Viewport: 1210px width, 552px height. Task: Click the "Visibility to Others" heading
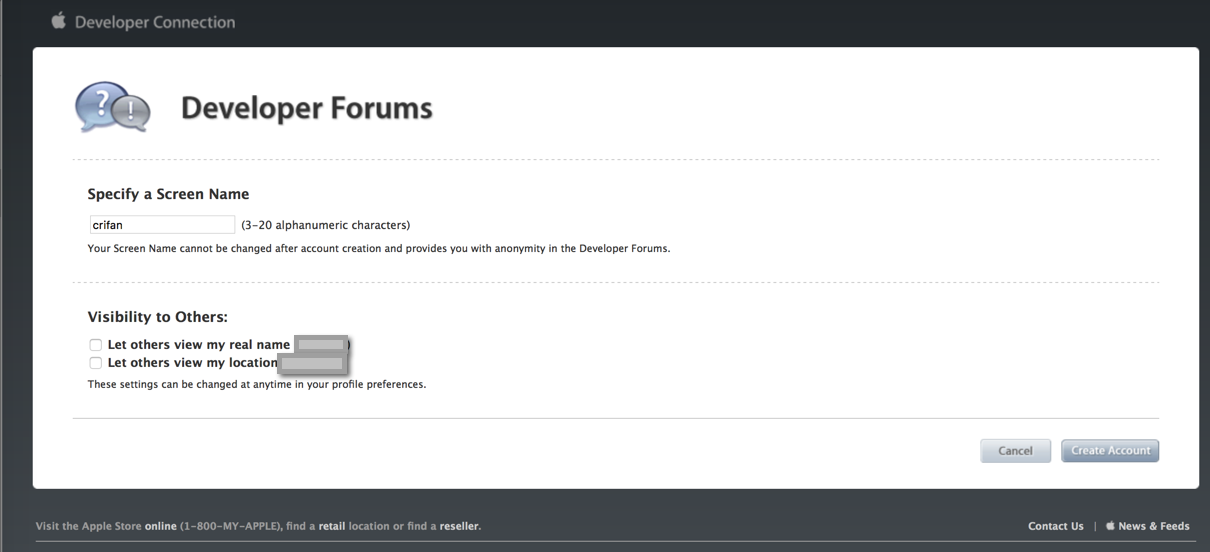click(x=158, y=317)
